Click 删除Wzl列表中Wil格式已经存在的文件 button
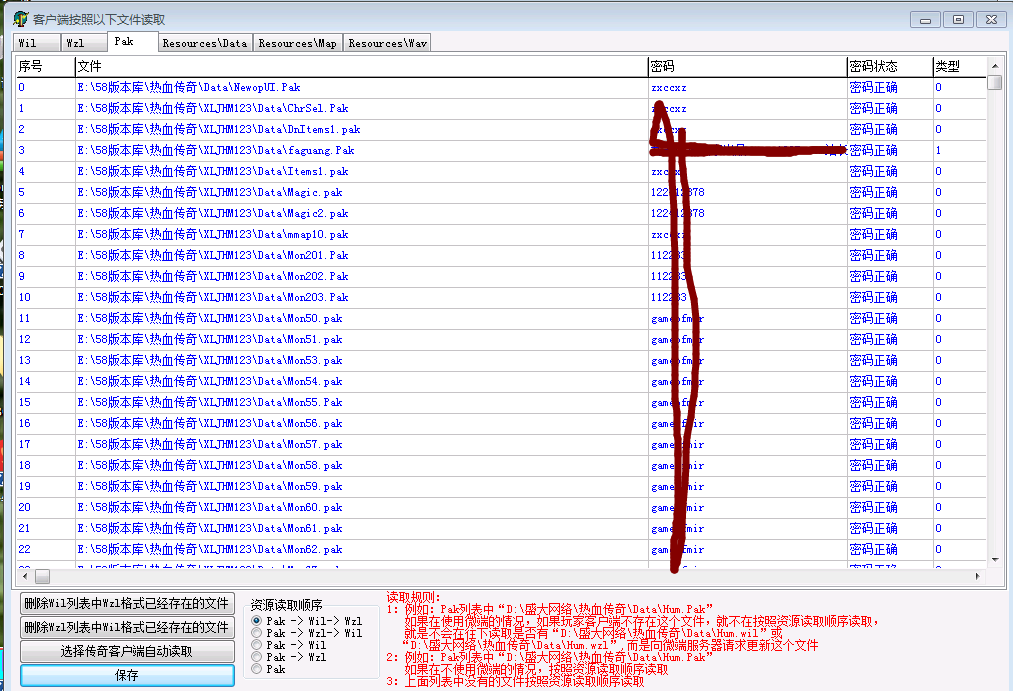The image size is (1013, 691). (127, 627)
